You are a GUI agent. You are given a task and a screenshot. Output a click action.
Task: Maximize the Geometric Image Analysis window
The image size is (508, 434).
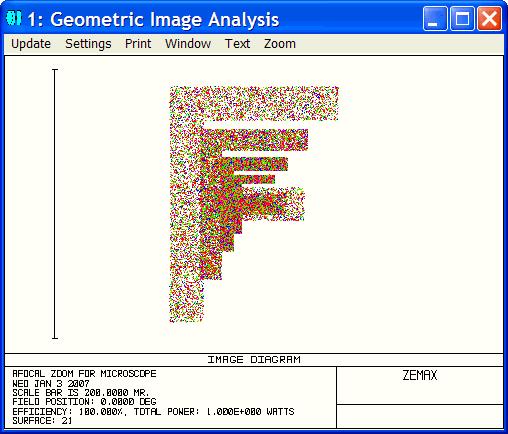click(462, 19)
